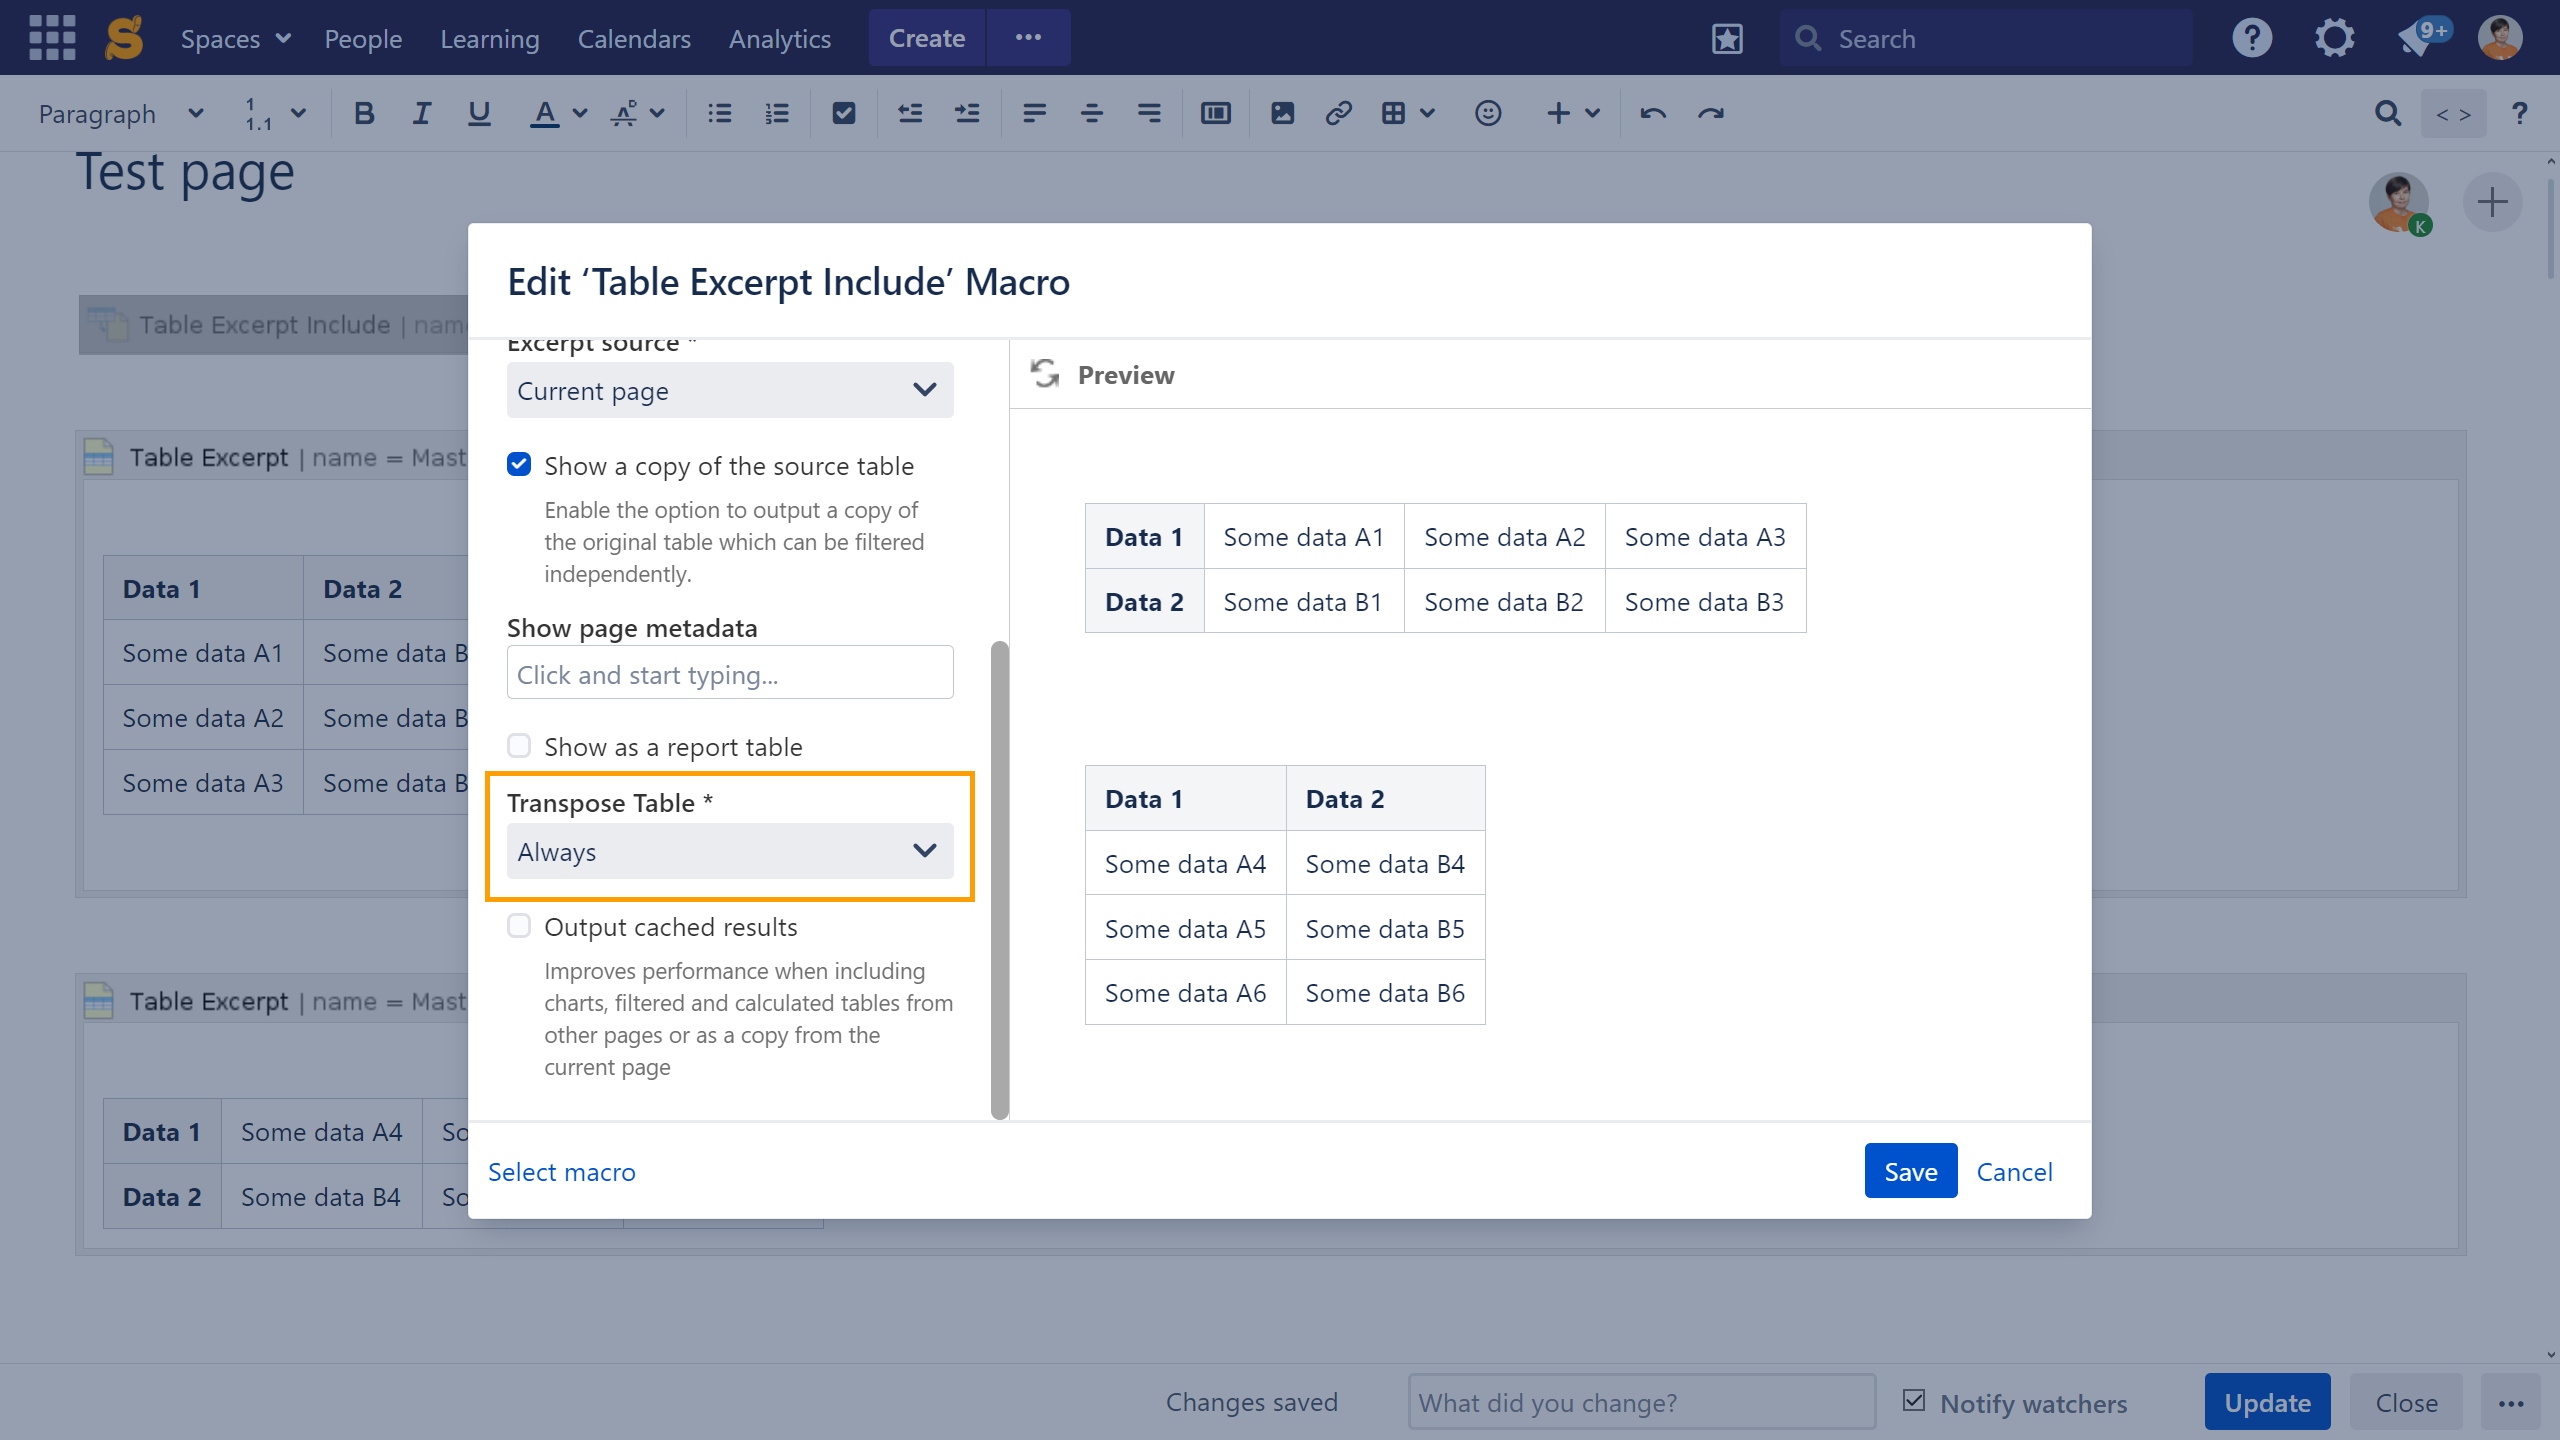This screenshot has height=1440, width=2560.
Task: Toggle Notify watchers checkbox
Action: (1914, 1400)
